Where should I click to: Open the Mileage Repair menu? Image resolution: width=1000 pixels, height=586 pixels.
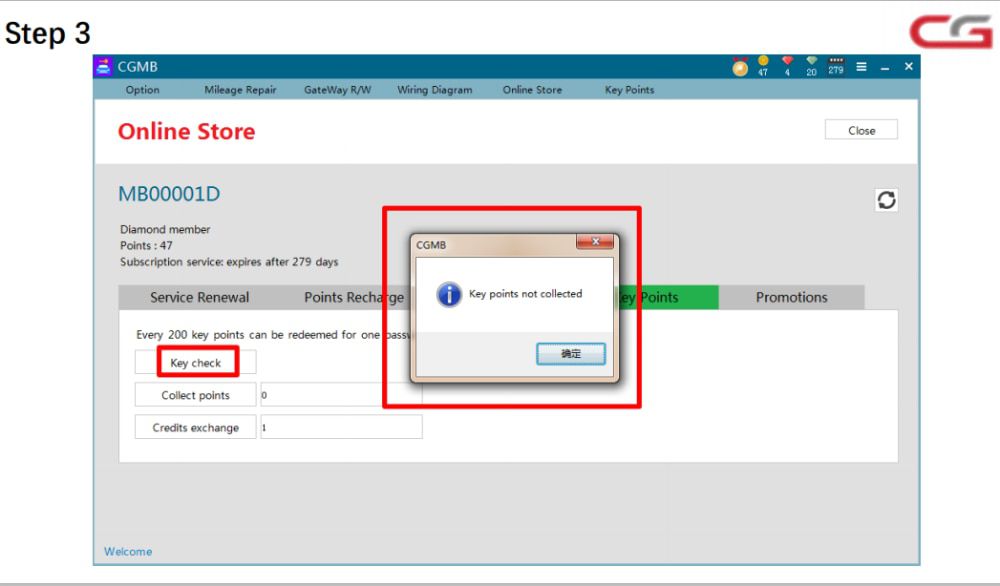(x=240, y=90)
